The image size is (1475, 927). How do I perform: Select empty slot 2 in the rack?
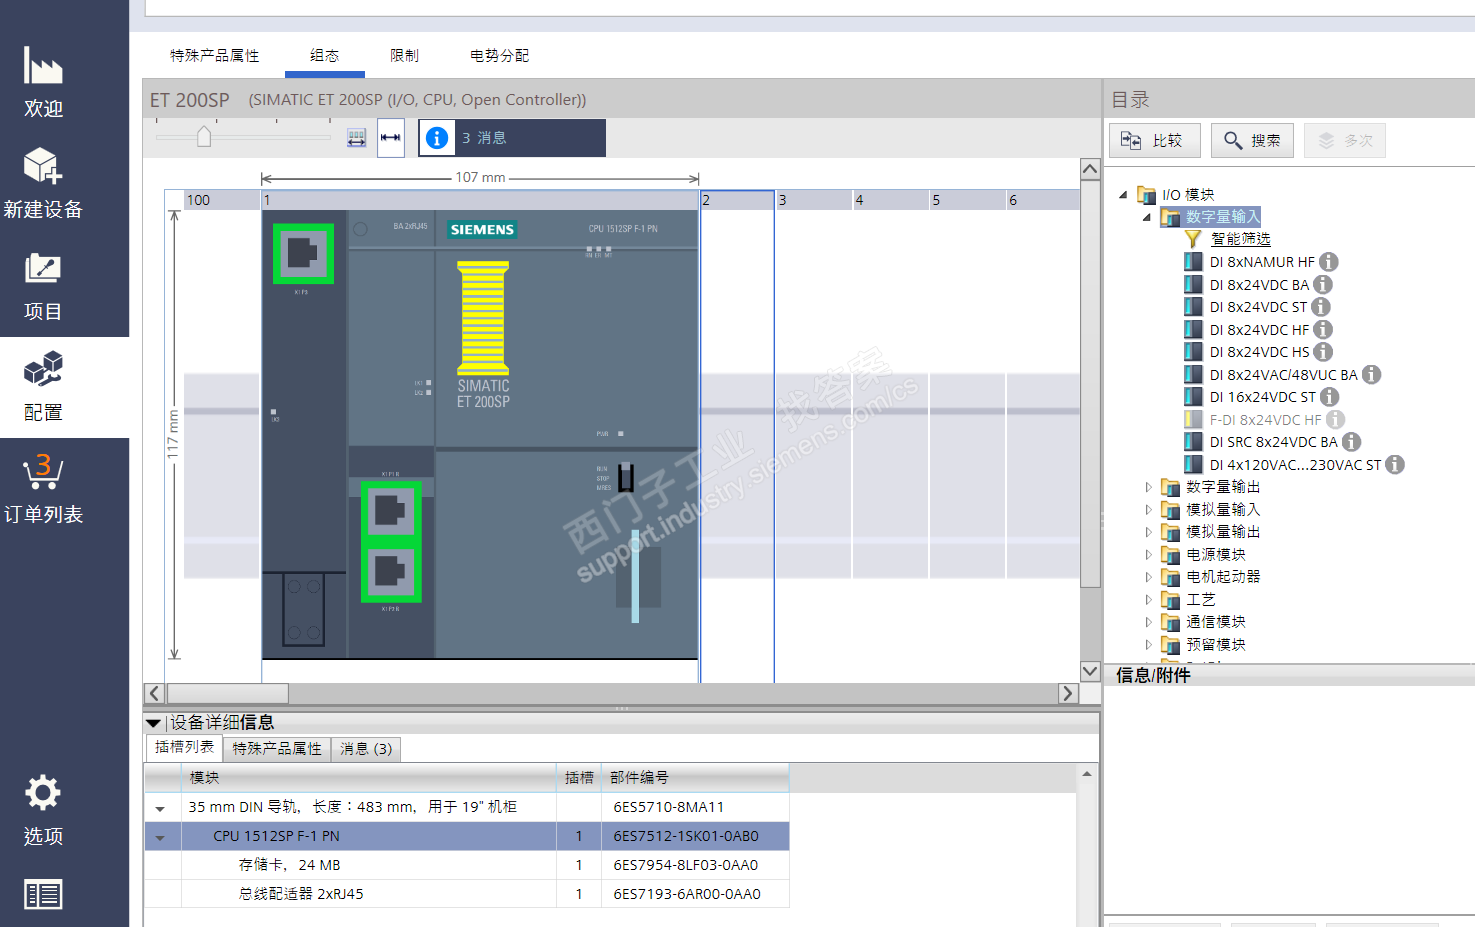click(x=737, y=436)
